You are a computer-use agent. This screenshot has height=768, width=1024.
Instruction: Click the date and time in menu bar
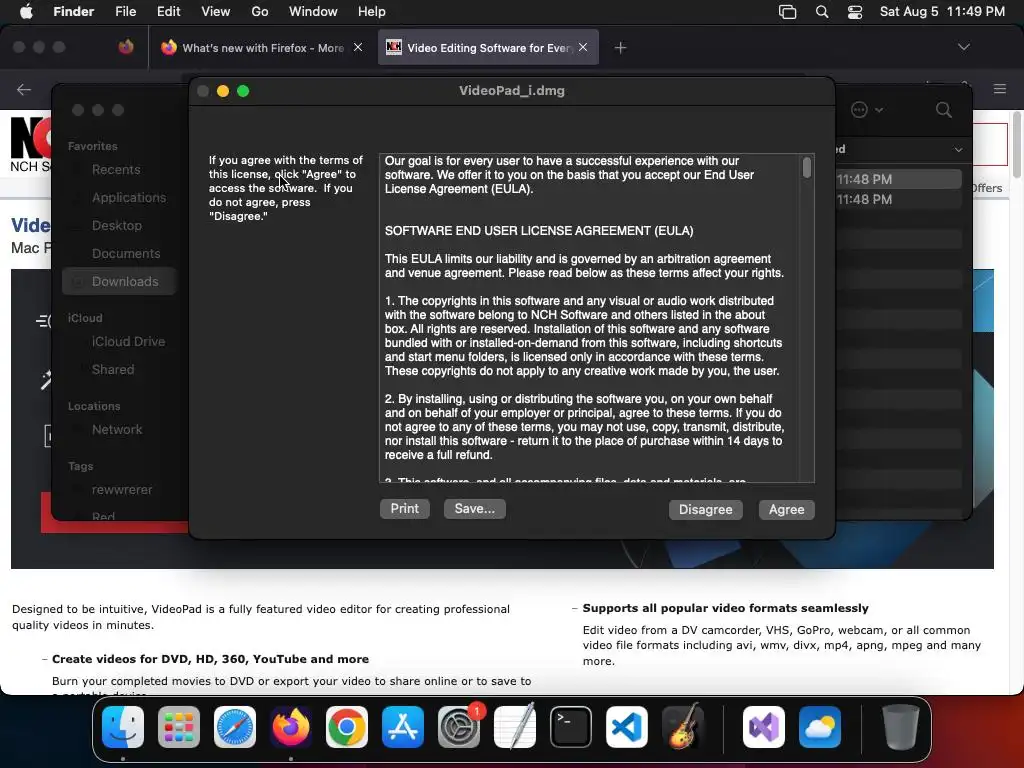coord(942,11)
